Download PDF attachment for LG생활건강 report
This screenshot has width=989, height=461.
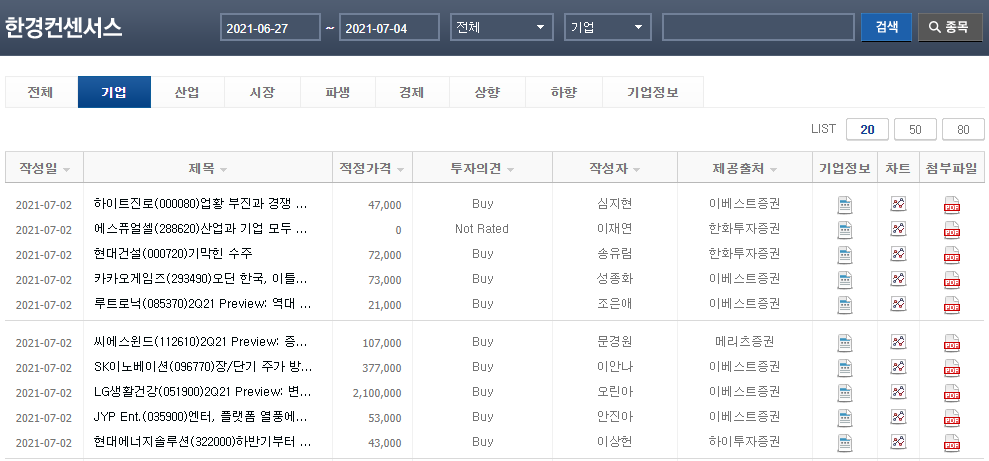[x=952, y=393]
